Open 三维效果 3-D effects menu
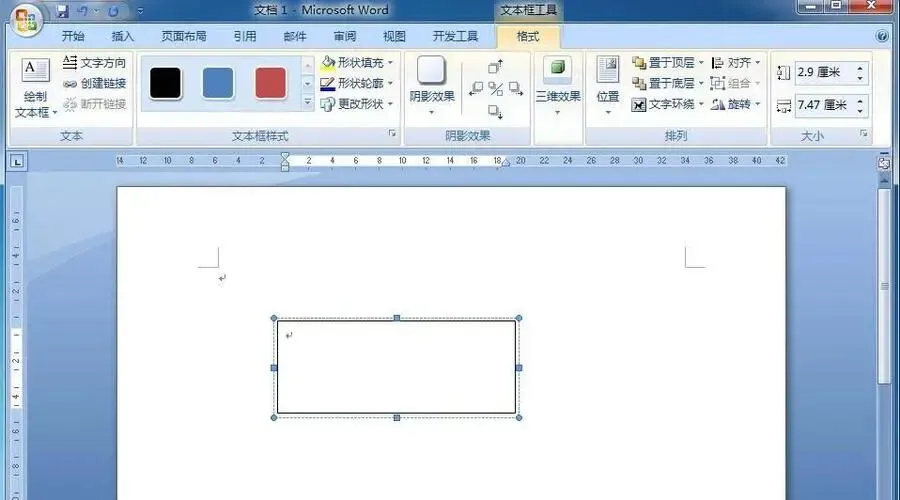 (558, 85)
